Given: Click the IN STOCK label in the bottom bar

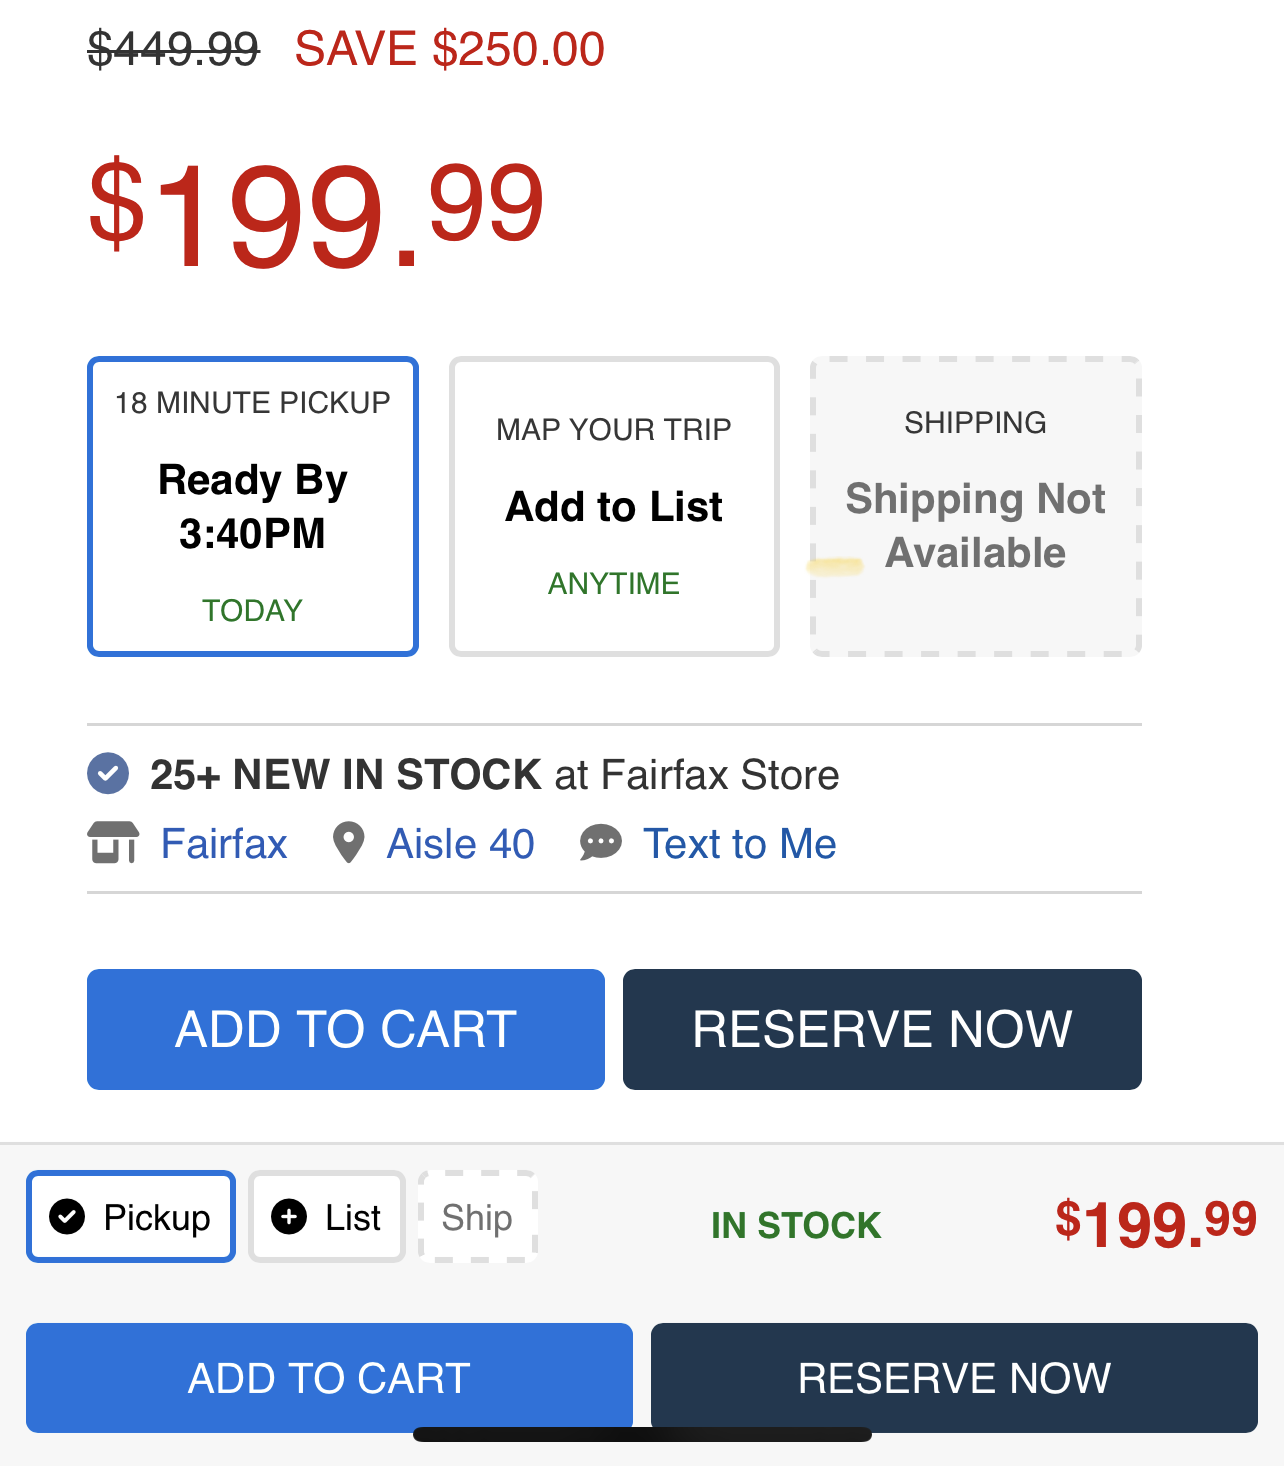Looking at the screenshot, I should coord(795,1225).
